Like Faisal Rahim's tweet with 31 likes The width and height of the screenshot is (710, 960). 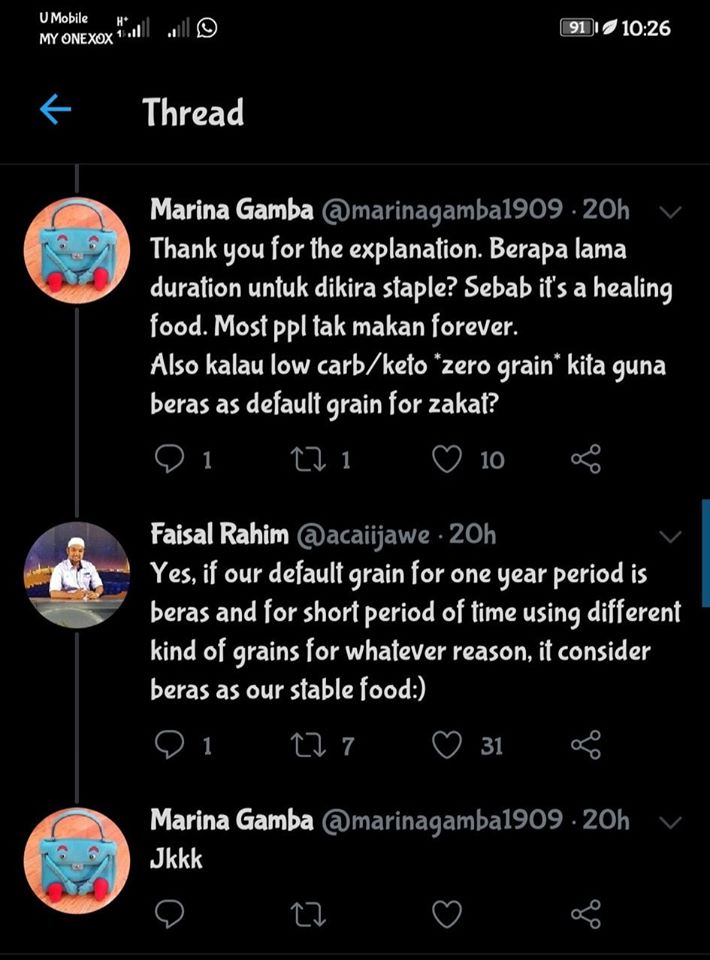pos(448,744)
